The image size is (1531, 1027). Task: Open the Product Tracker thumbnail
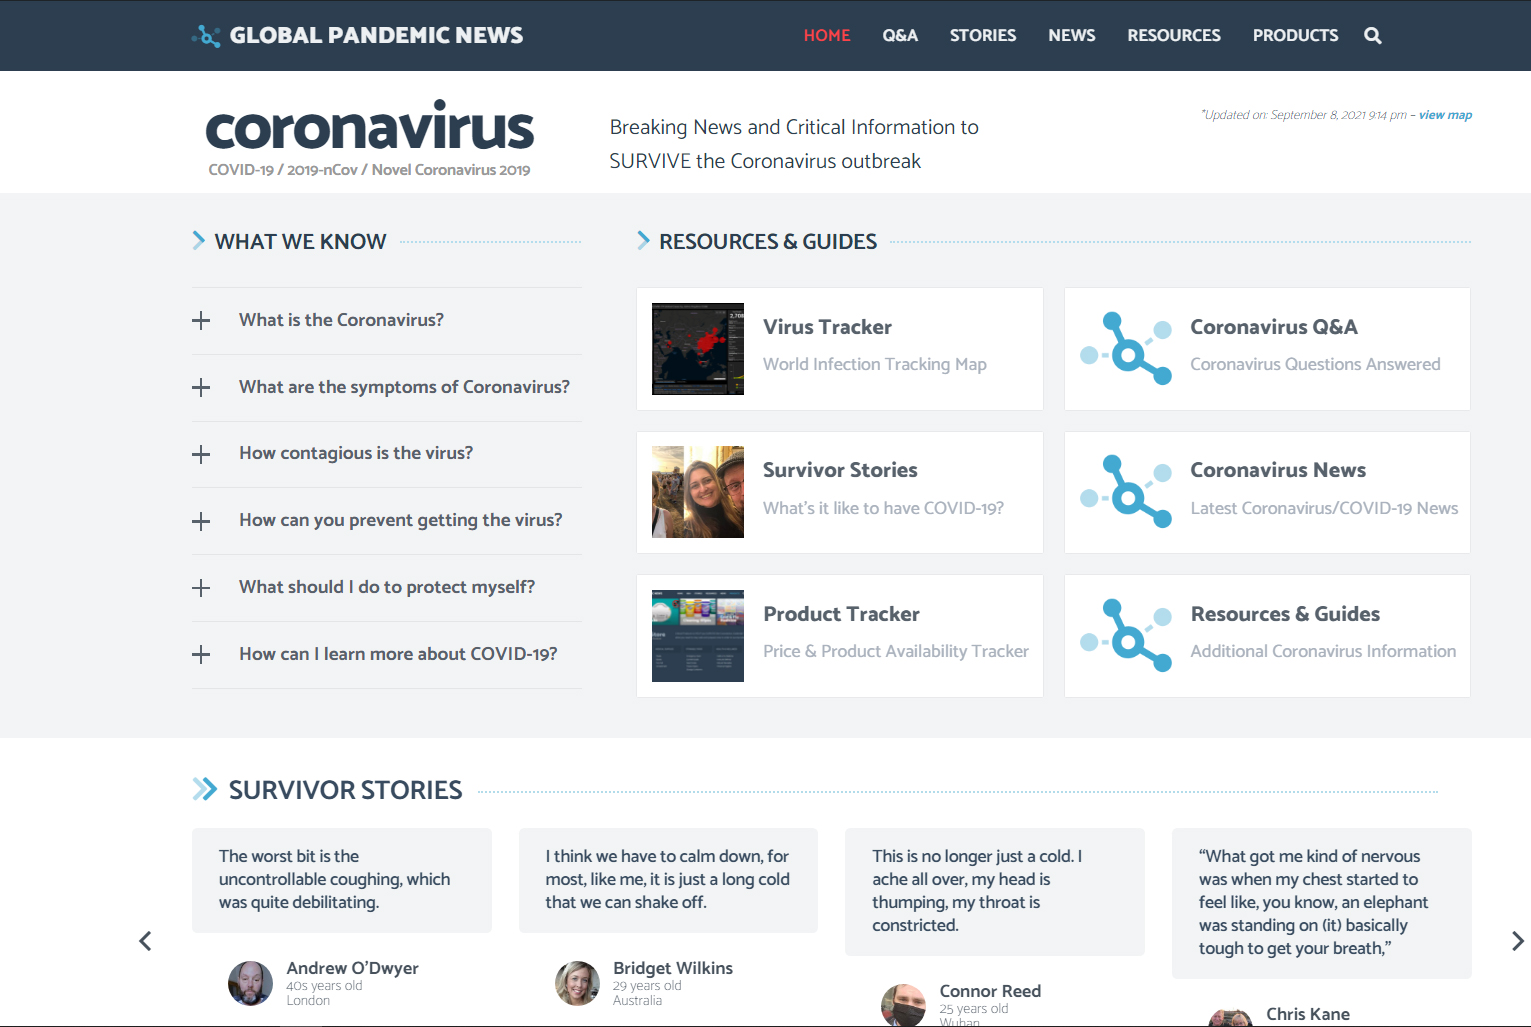pos(697,636)
